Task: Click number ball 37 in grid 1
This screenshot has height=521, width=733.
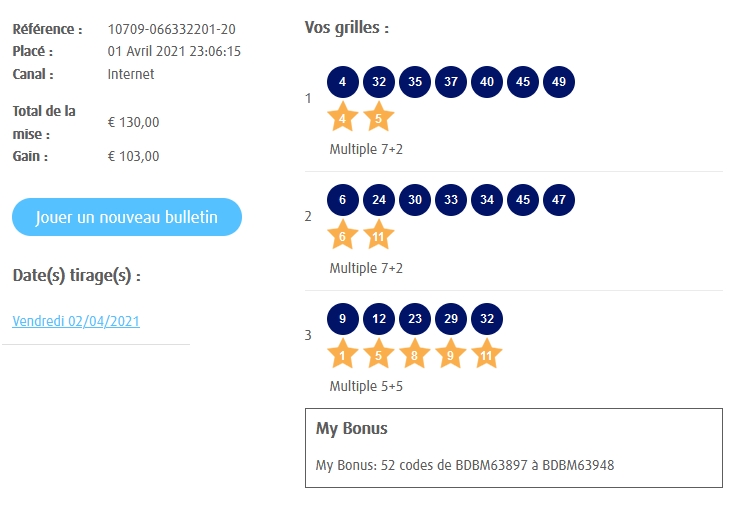Action: pyautogui.click(x=451, y=82)
